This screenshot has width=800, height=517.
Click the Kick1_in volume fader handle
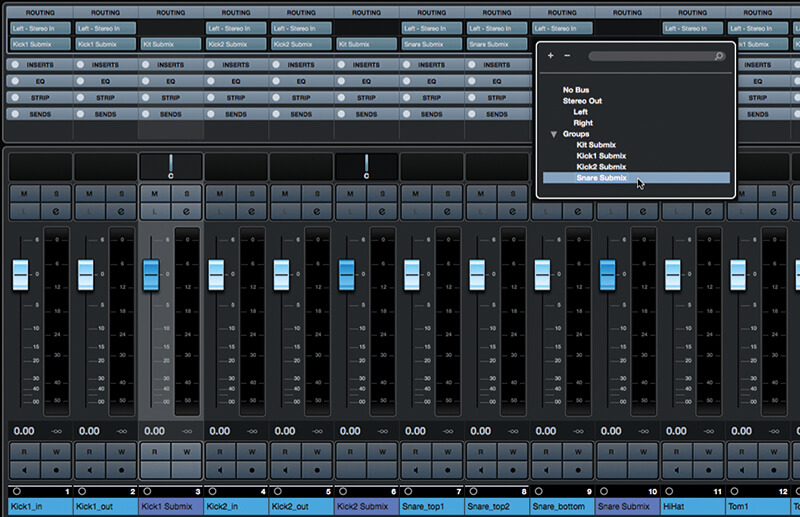tap(20, 275)
